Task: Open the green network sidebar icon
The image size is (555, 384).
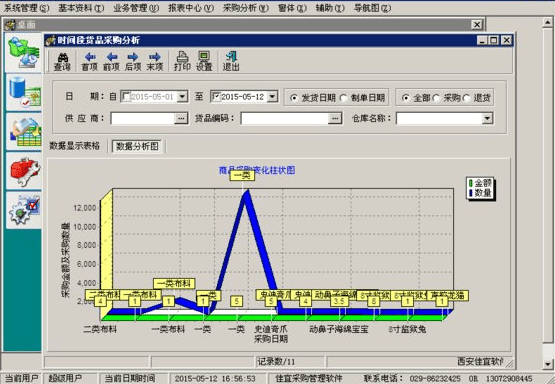Action: (24, 52)
